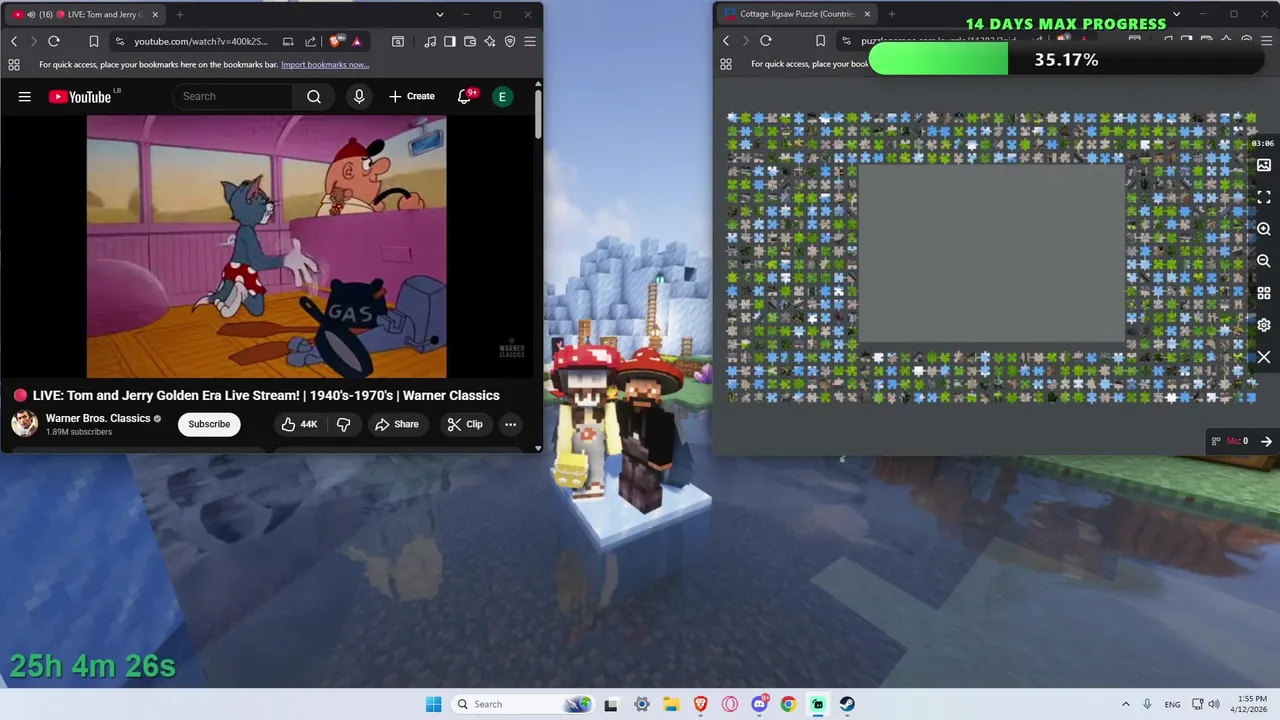Open the green E account avatar
This screenshot has width=1280, height=720.
coord(502,96)
